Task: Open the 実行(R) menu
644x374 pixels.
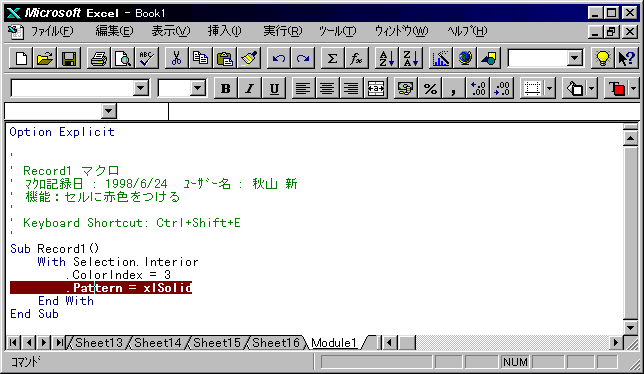Action: click(x=283, y=31)
